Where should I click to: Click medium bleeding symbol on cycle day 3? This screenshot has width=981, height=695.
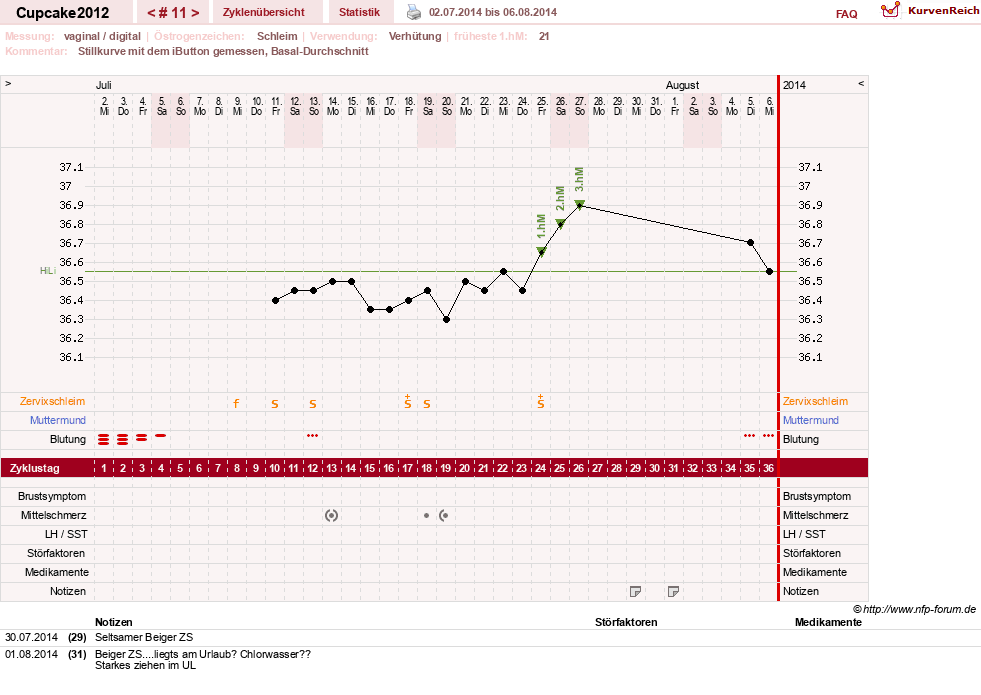(141, 438)
